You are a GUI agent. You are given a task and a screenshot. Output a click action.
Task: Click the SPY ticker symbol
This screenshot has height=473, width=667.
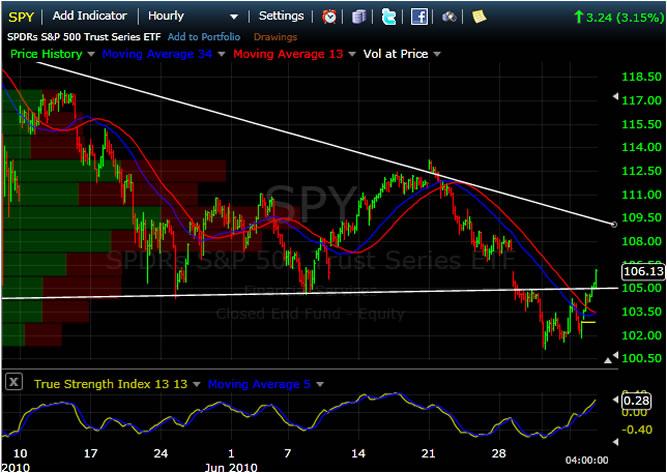click(20, 17)
